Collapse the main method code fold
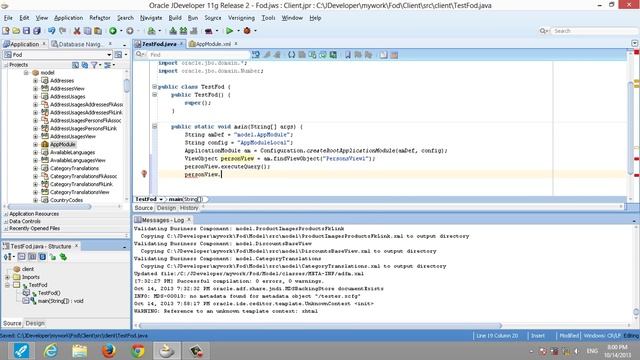Screen dimensions: 640x360 155,127
